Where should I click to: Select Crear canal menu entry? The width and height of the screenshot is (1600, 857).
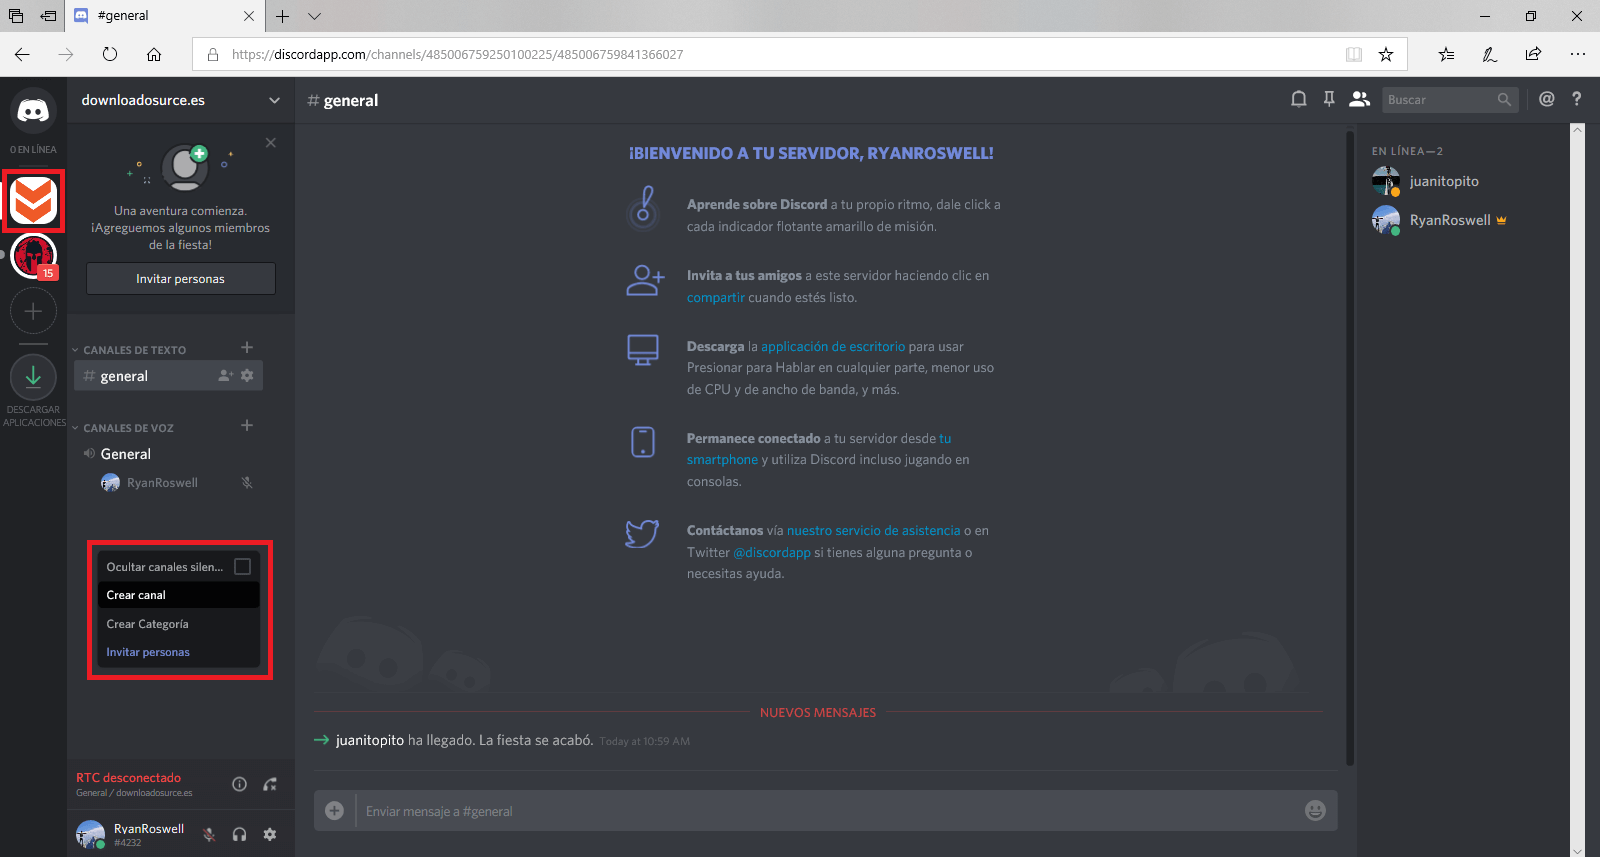pyautogui.click(x=178, y=595)
